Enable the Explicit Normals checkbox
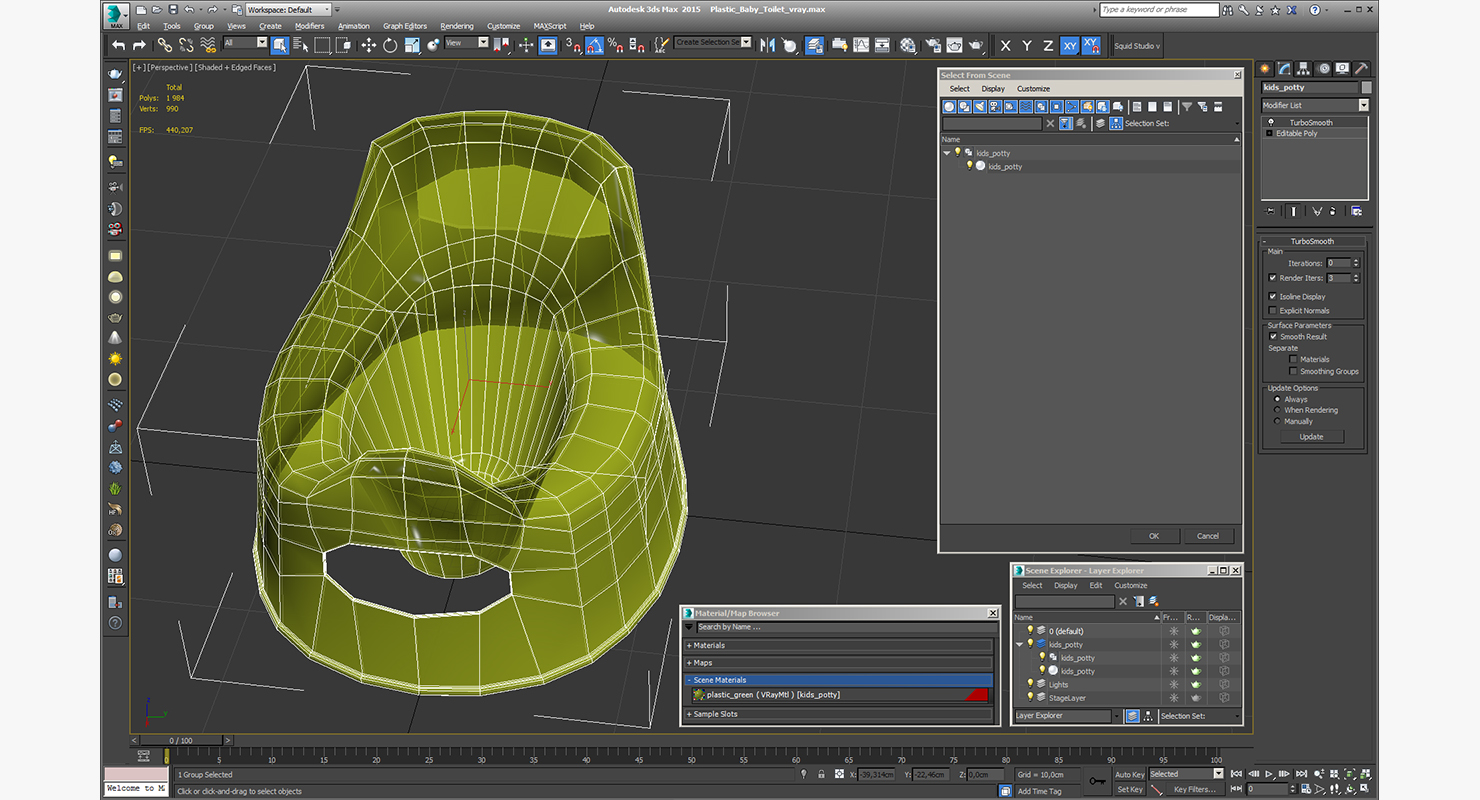 click(x=1272, y=310)
